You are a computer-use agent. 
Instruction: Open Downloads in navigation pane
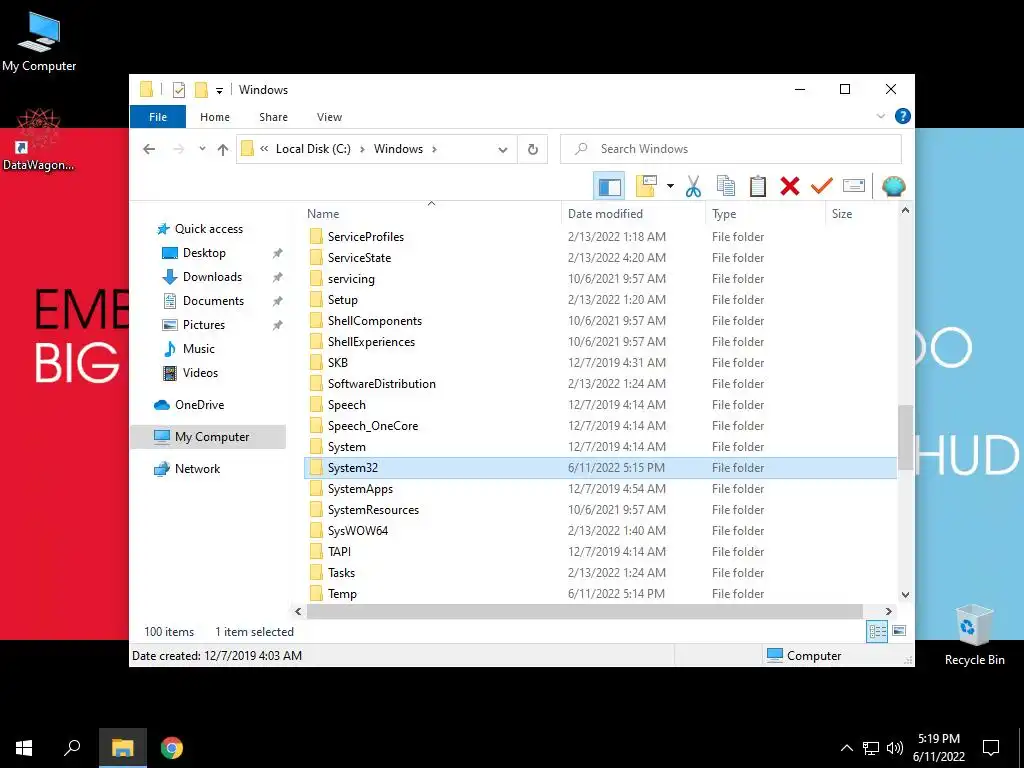tap(202, 277)
